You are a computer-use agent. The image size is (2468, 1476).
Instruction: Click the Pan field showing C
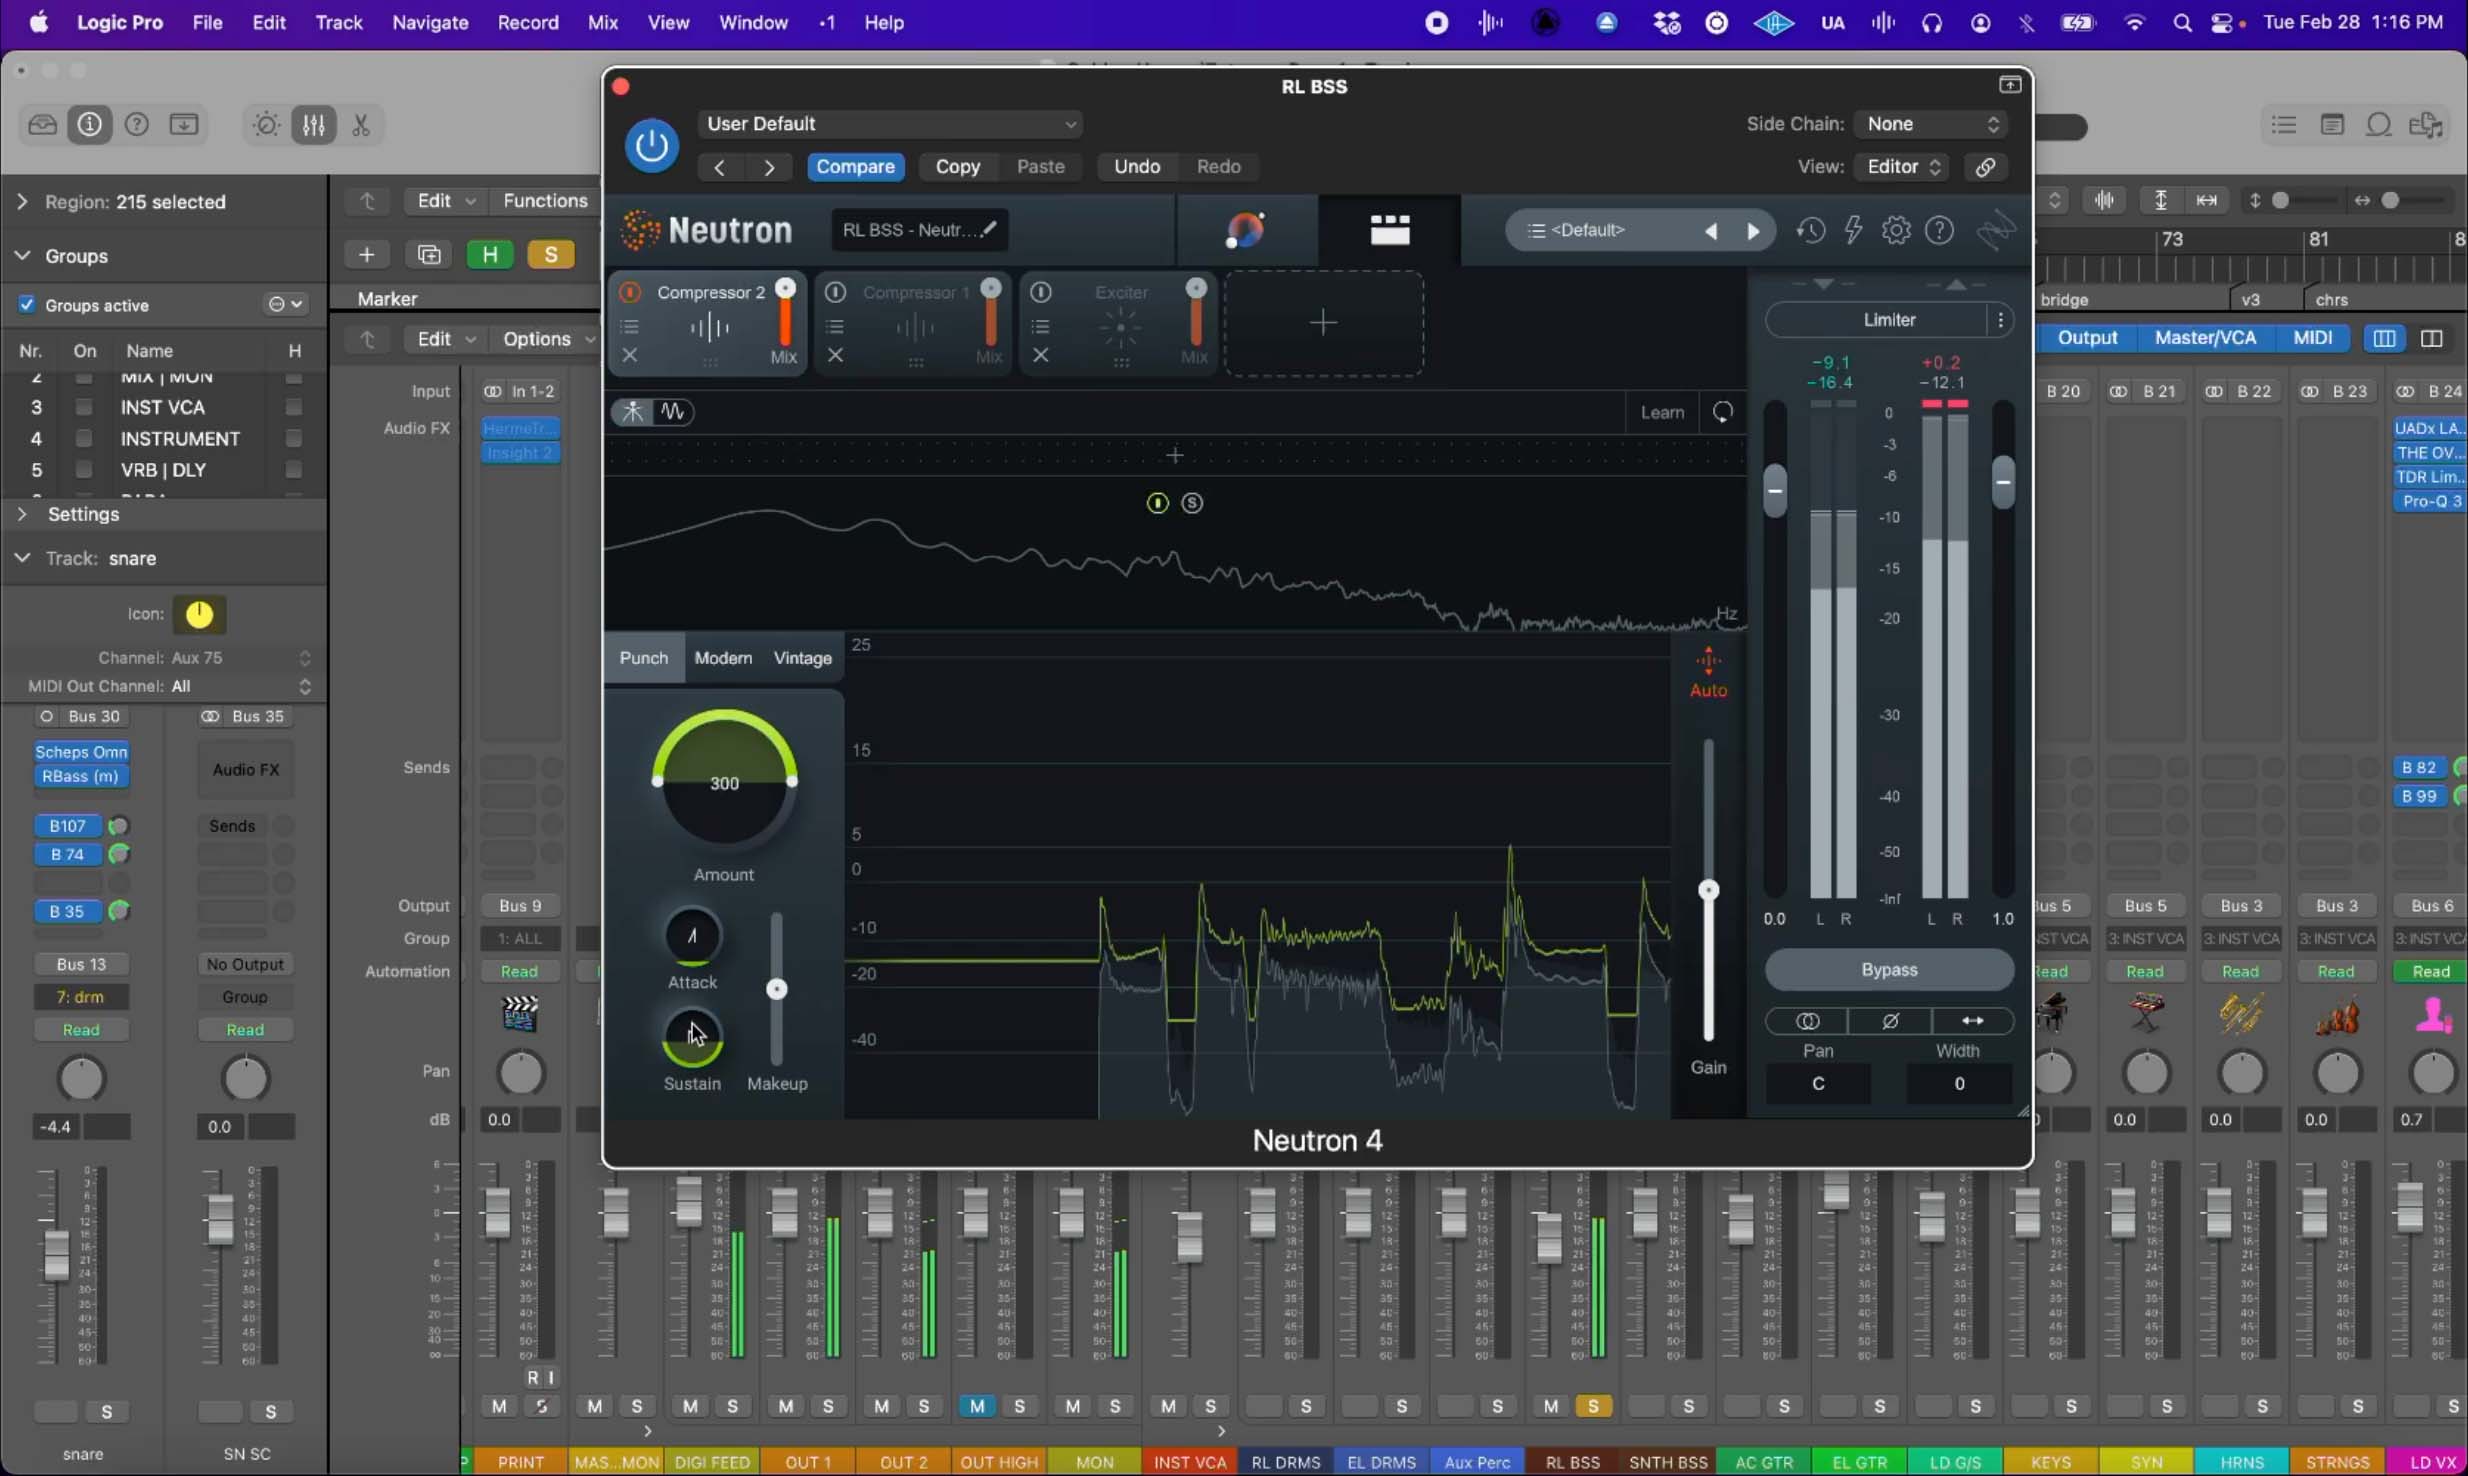[x=1817, y=1084]
